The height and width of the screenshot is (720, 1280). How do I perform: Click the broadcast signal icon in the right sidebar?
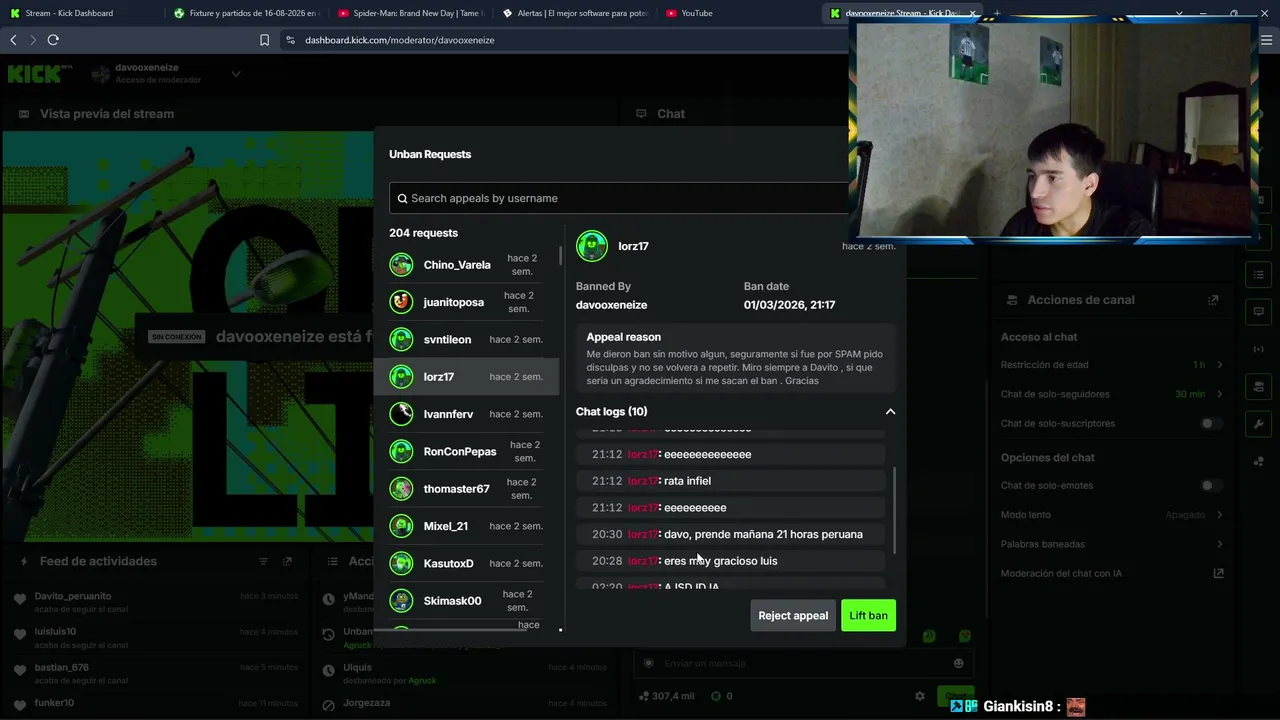(x=1258, y=349)
